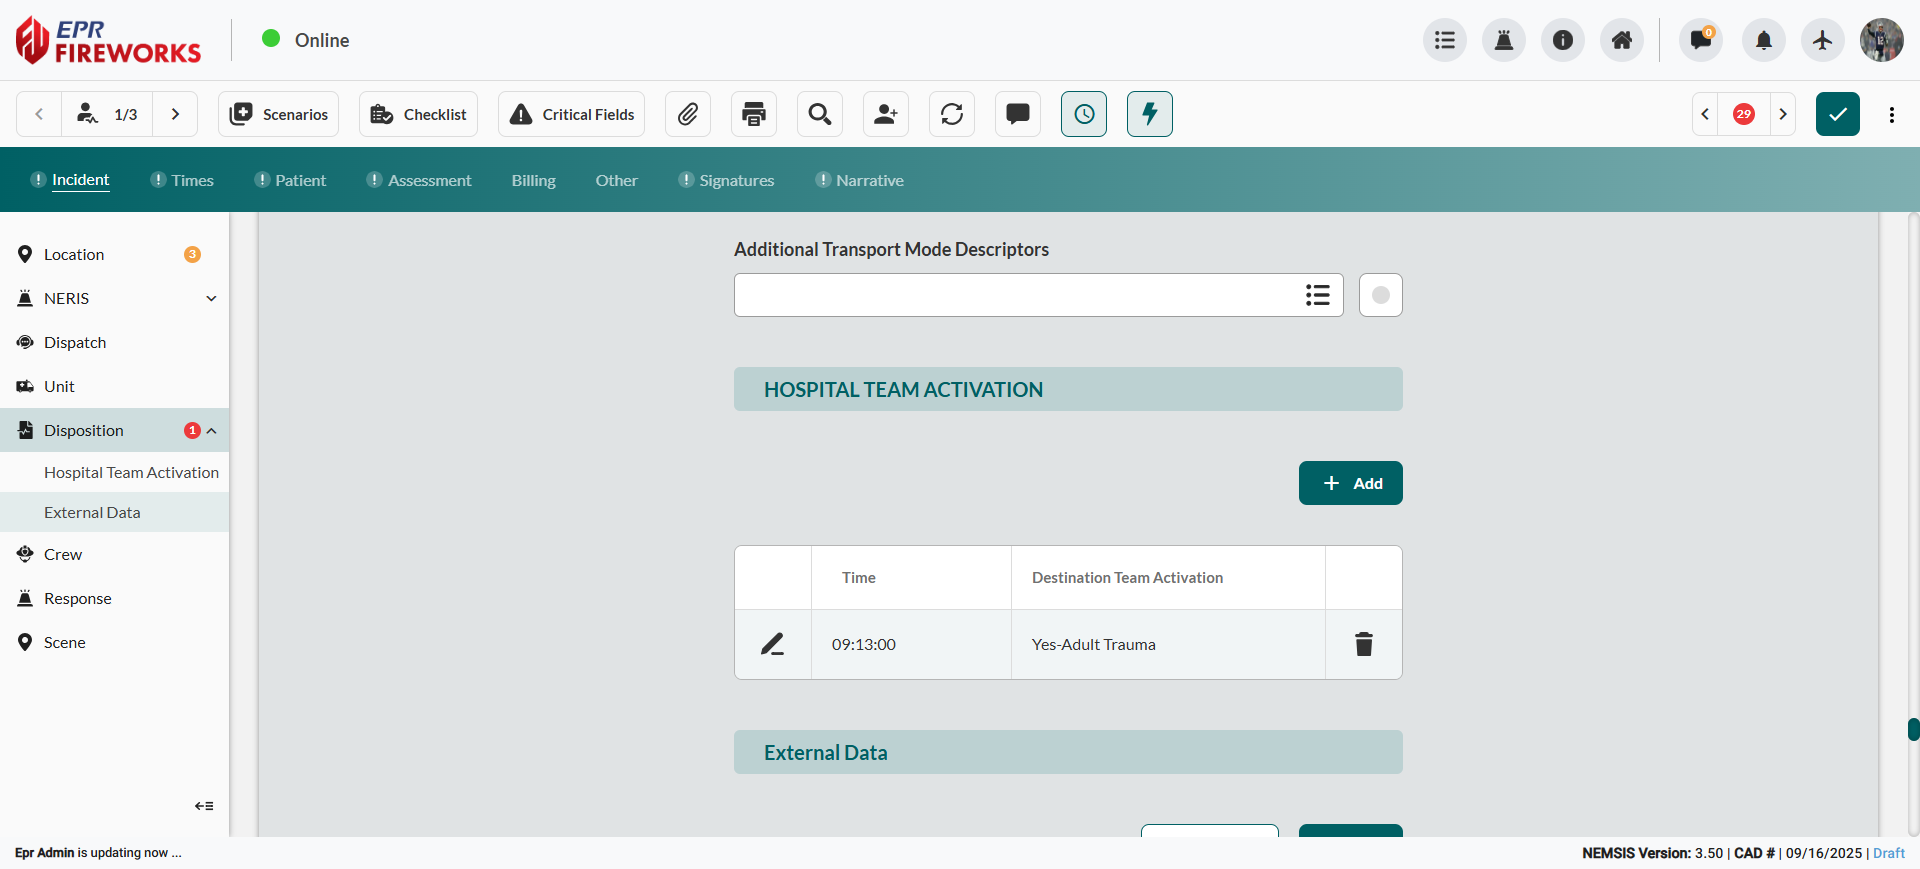Click the attachment paperclip icon
1920x869 pixels.
[x=687, y=114]
